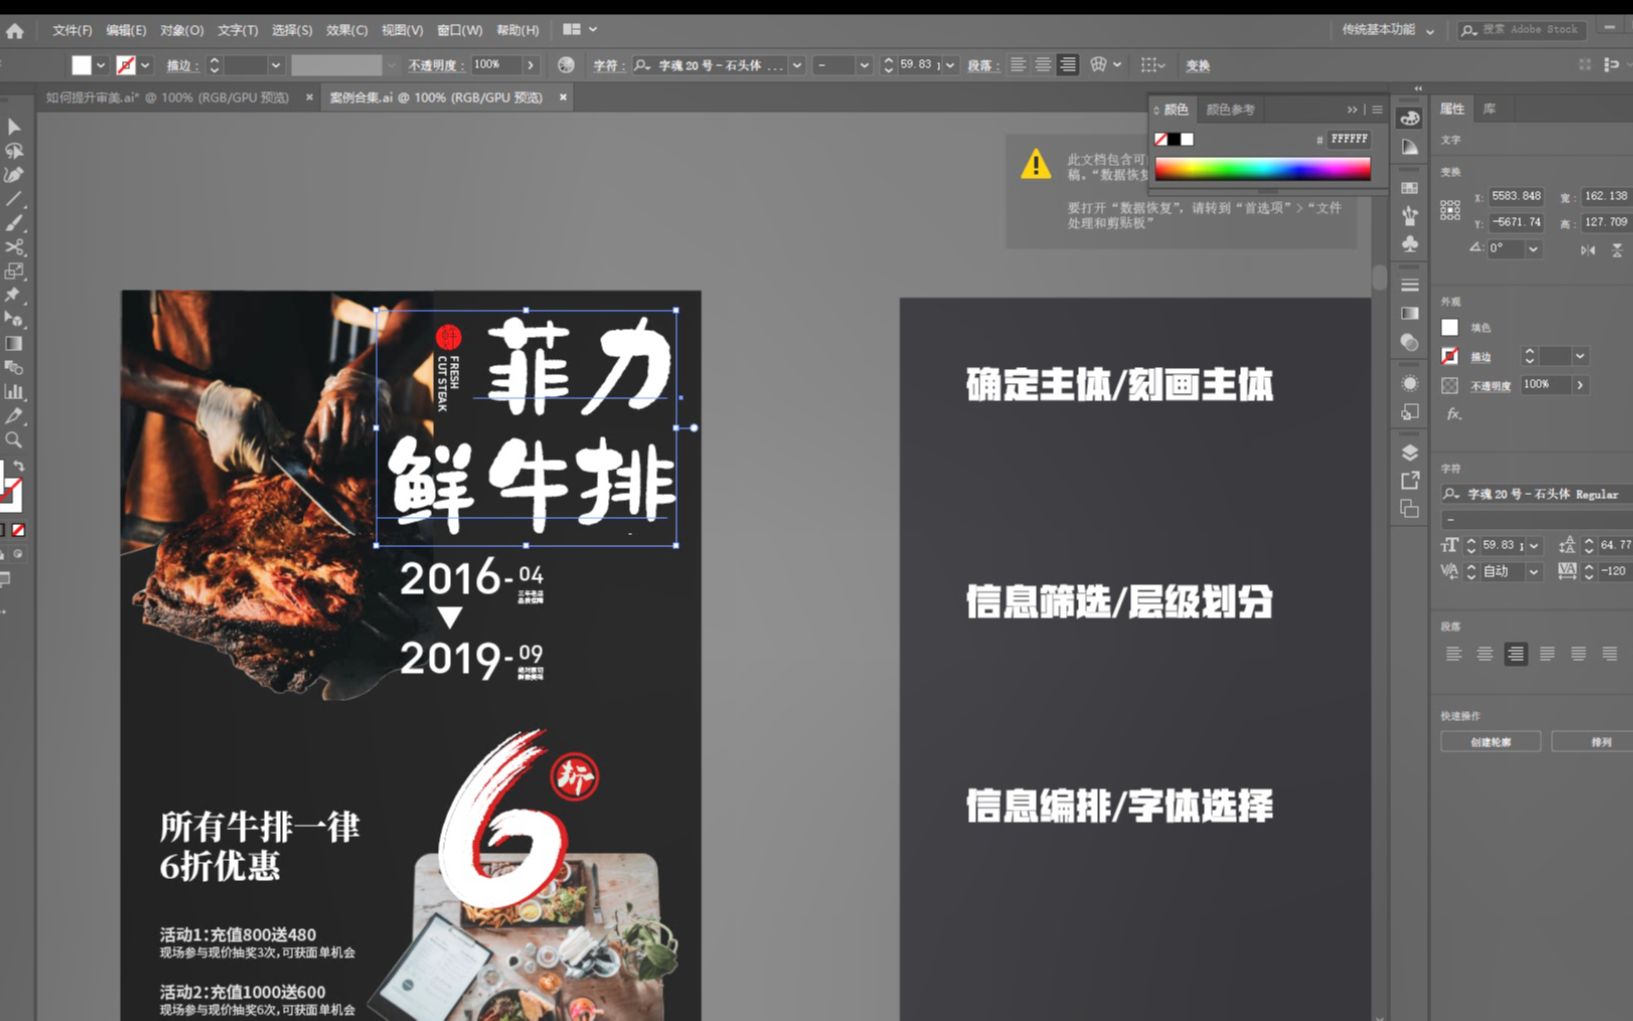Screen dimensions: 1633x1021
Task: Toggle the fill swatch in the Appearance section
Action: point(1449,327)
